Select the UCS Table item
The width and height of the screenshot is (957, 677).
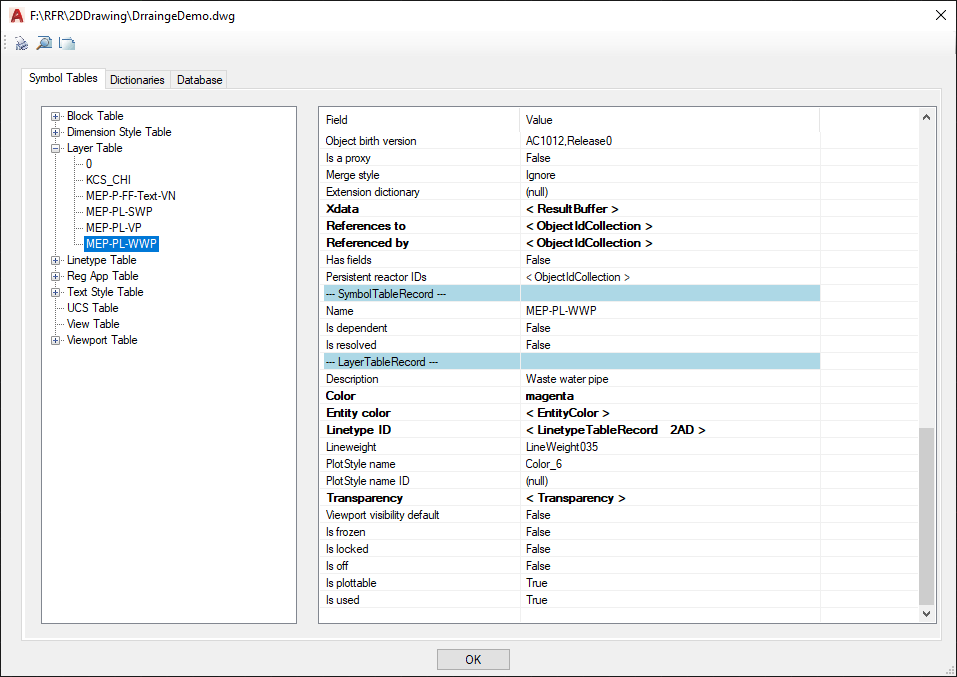pos(92,308)
